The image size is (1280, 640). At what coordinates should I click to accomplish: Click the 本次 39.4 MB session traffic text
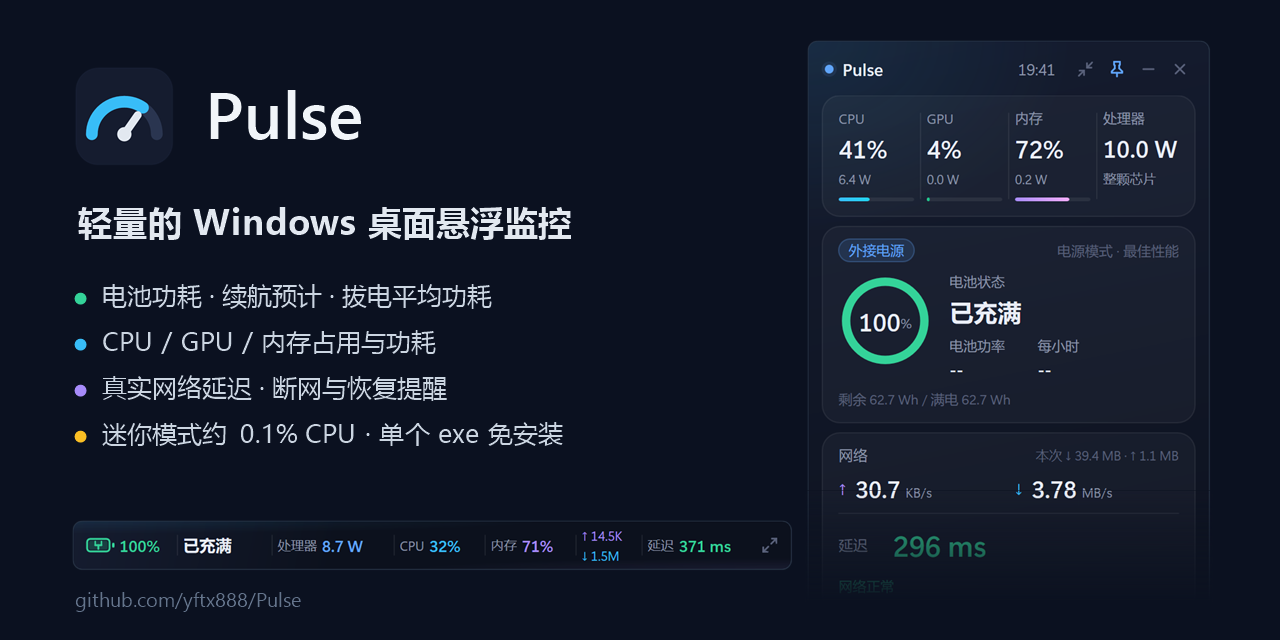point(1107,456)
